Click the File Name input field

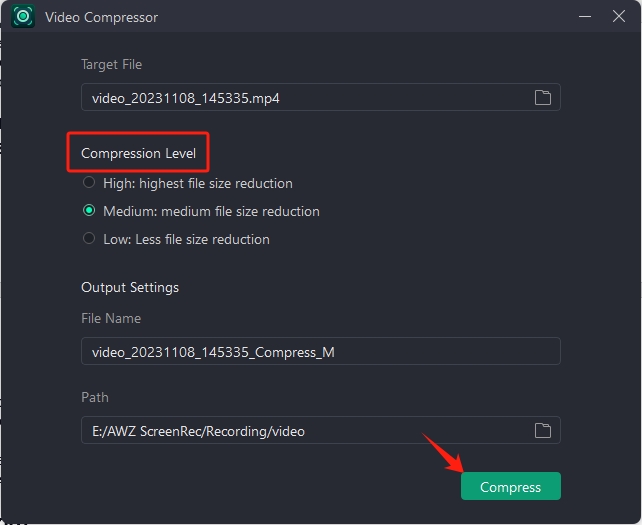321,351
